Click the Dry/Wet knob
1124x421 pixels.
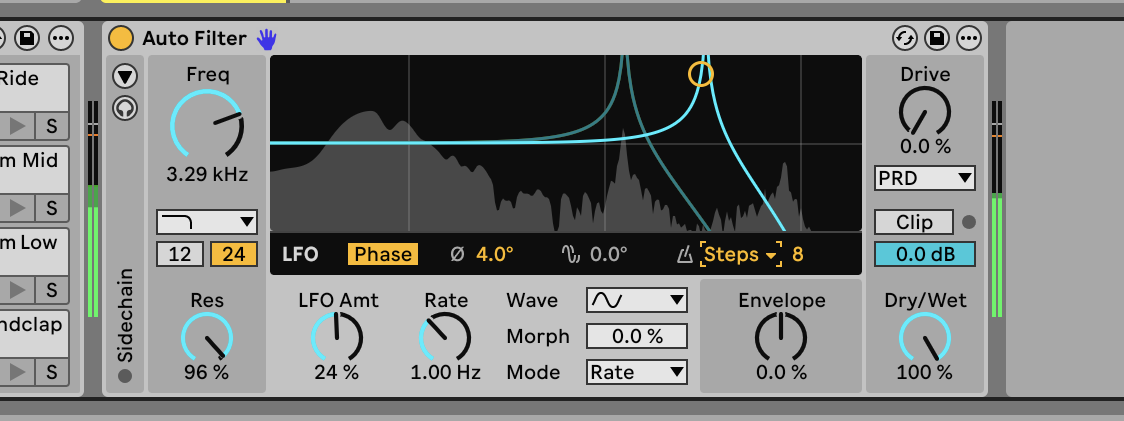(925, 336)
